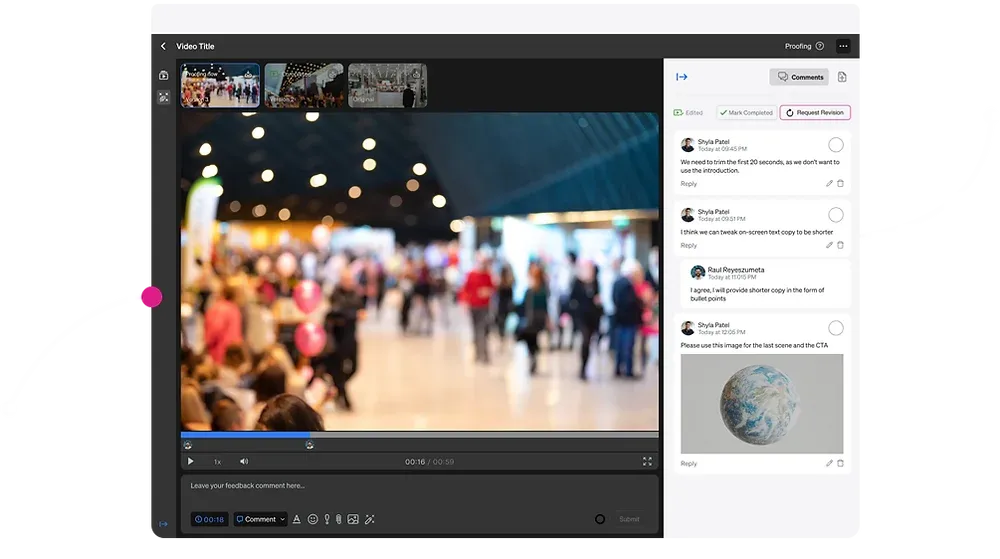
Task: Delete the comment about trimming first 20 seconds
Action: coord(841,184)
